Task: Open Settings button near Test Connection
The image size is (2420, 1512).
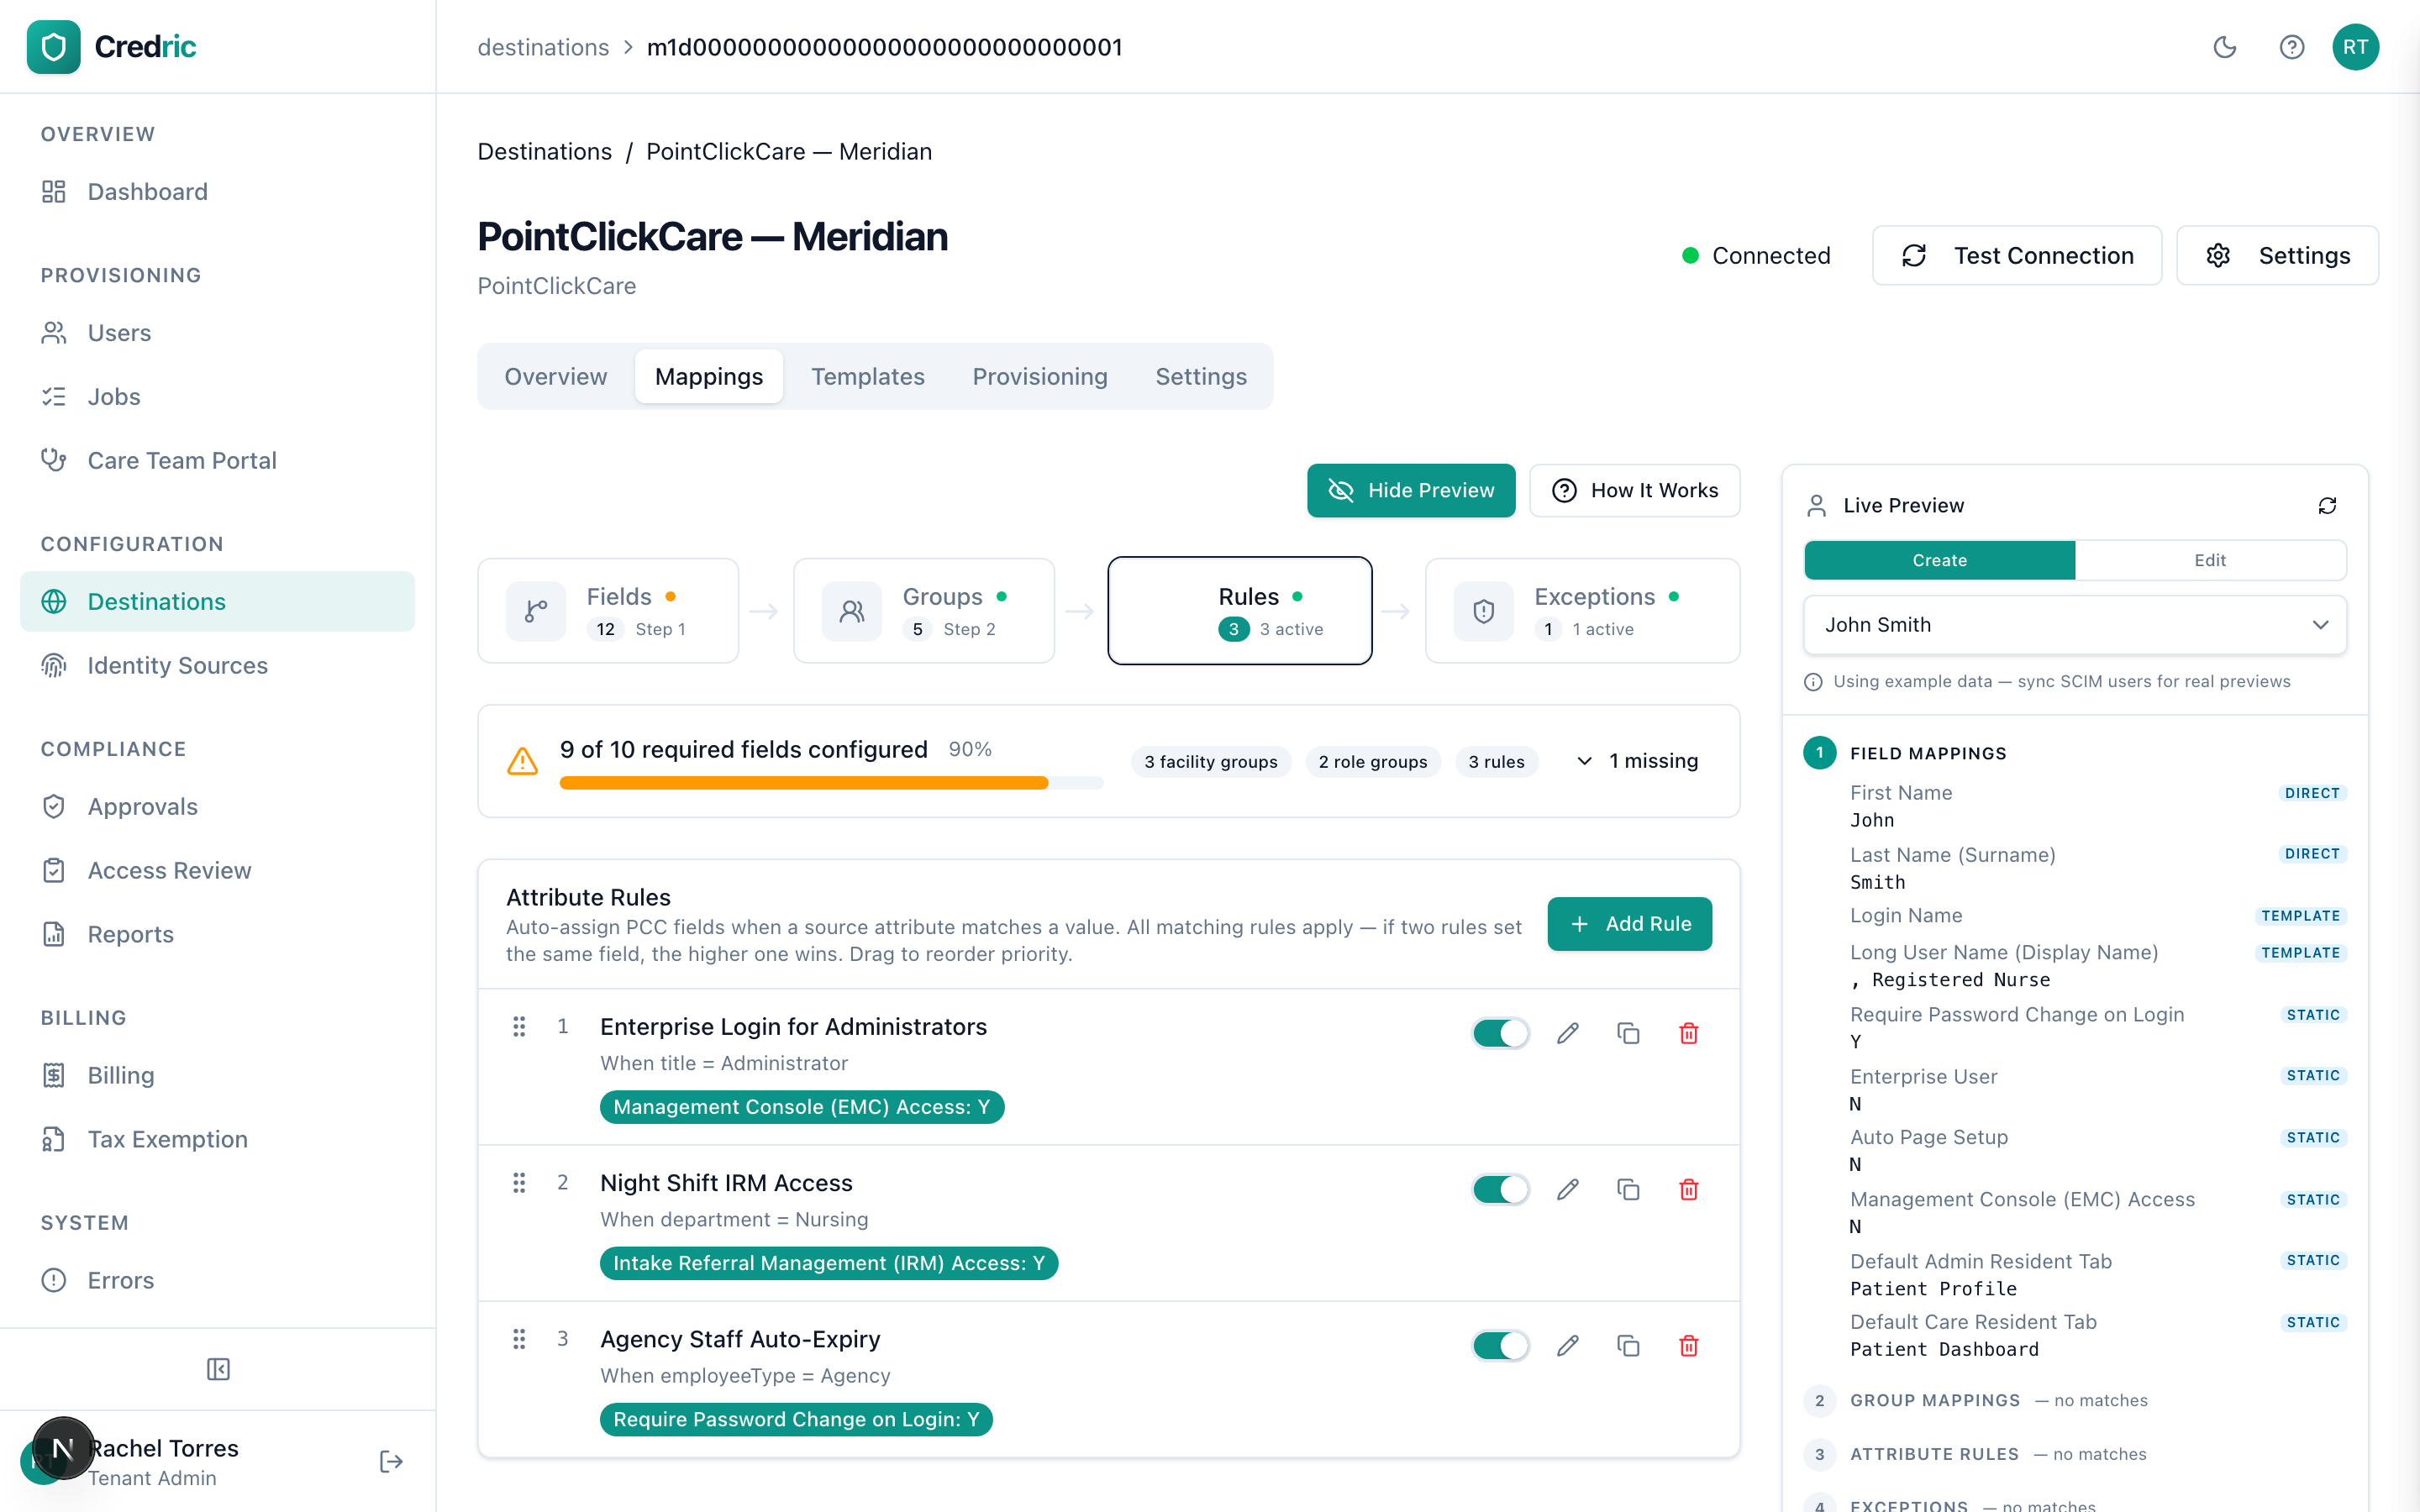Action: [x=2277, y=256]
